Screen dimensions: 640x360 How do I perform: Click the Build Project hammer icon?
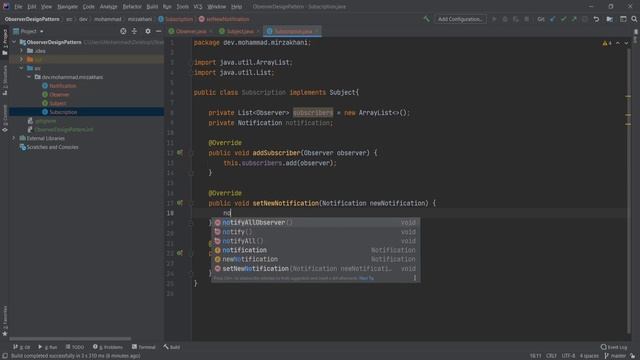[427, 19]
